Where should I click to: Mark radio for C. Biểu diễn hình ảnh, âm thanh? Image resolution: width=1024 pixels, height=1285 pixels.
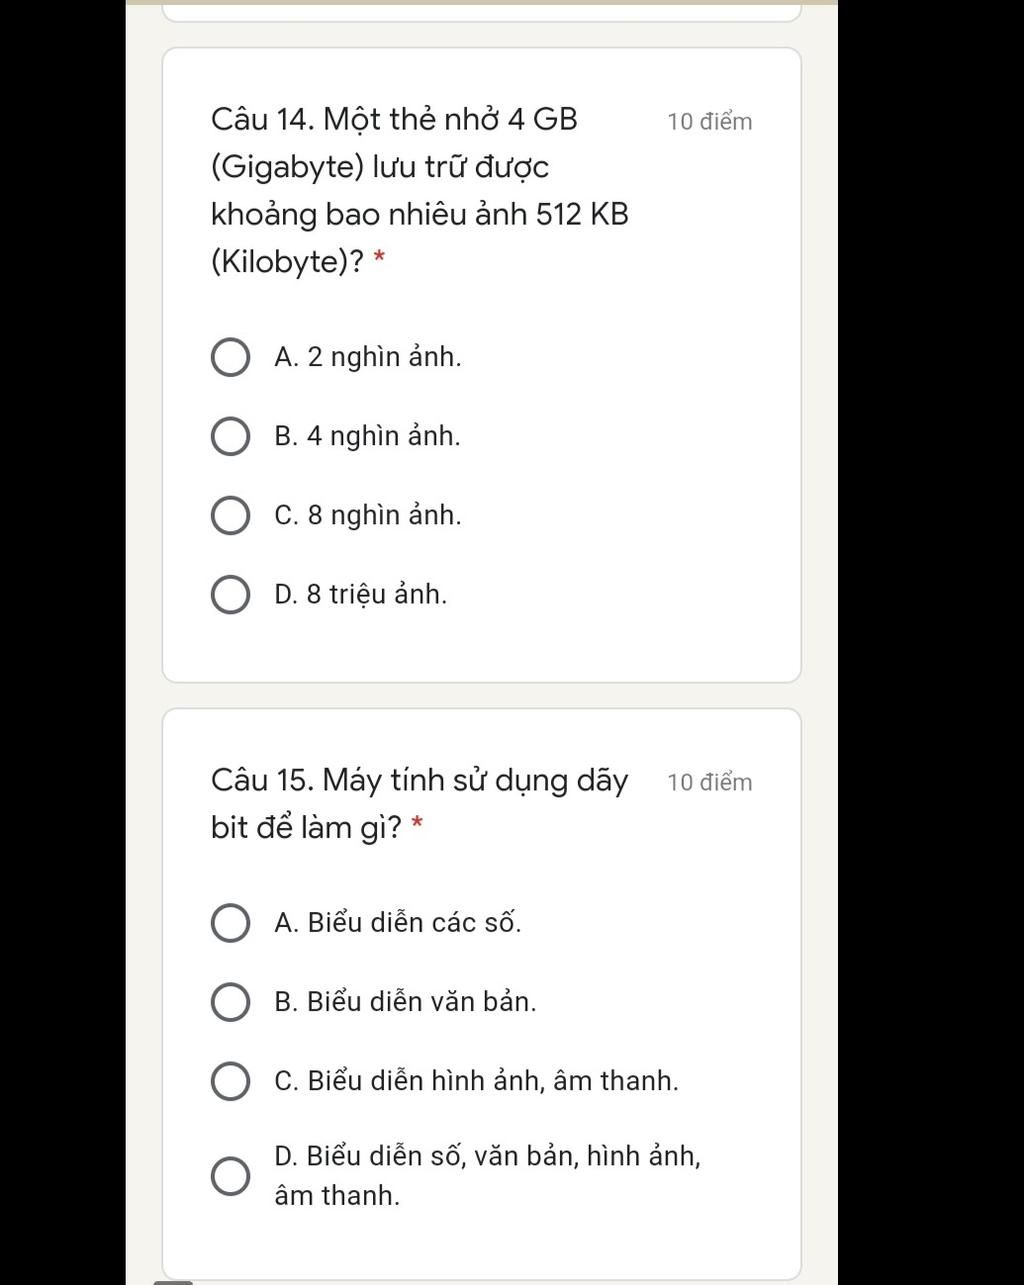point(230,1081)
